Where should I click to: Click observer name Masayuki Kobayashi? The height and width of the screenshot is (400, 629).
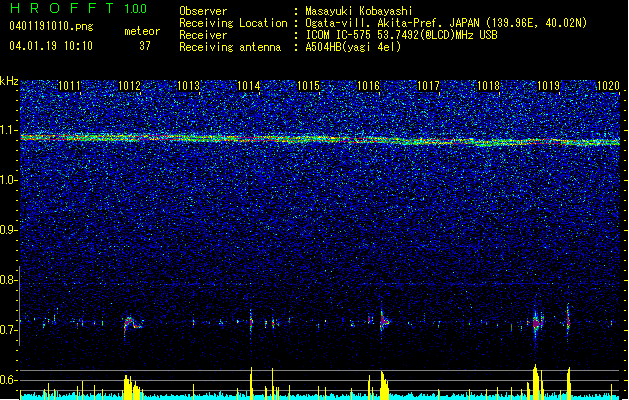tap(359, 11)
